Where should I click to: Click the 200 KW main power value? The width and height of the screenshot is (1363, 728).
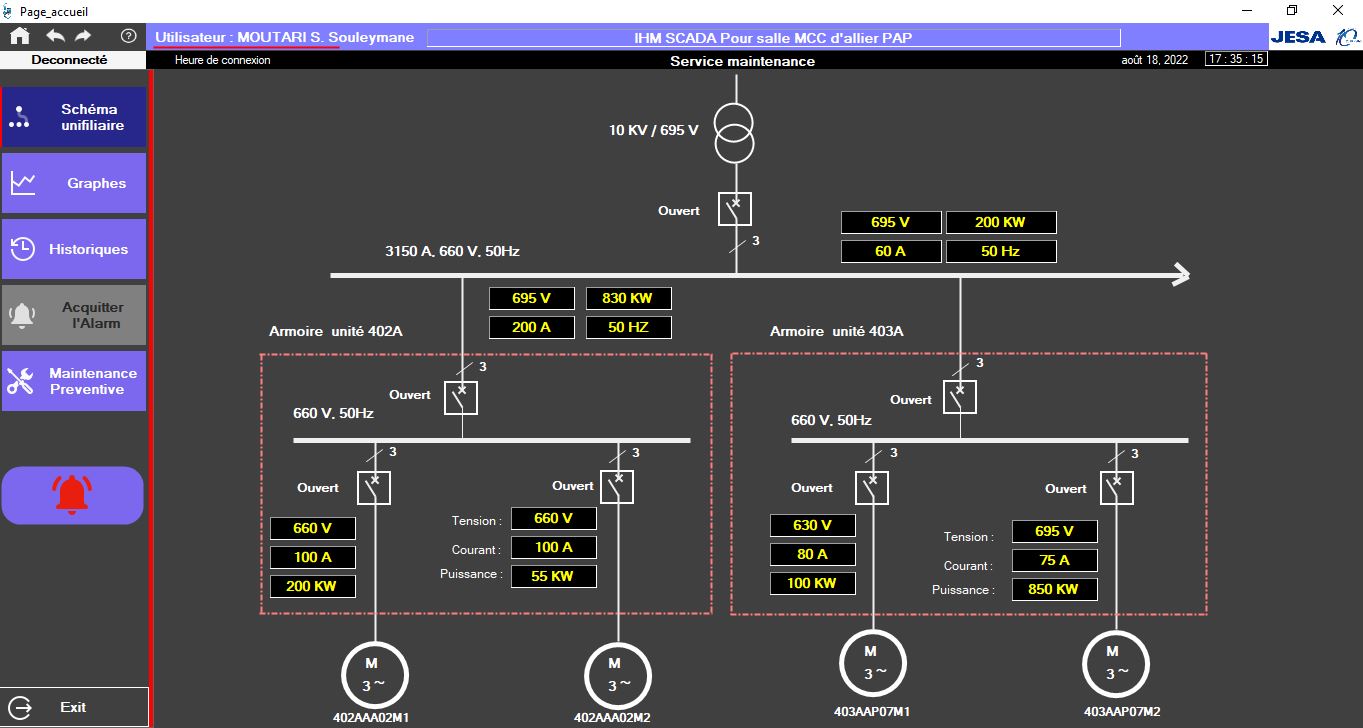pos(1001,222)
